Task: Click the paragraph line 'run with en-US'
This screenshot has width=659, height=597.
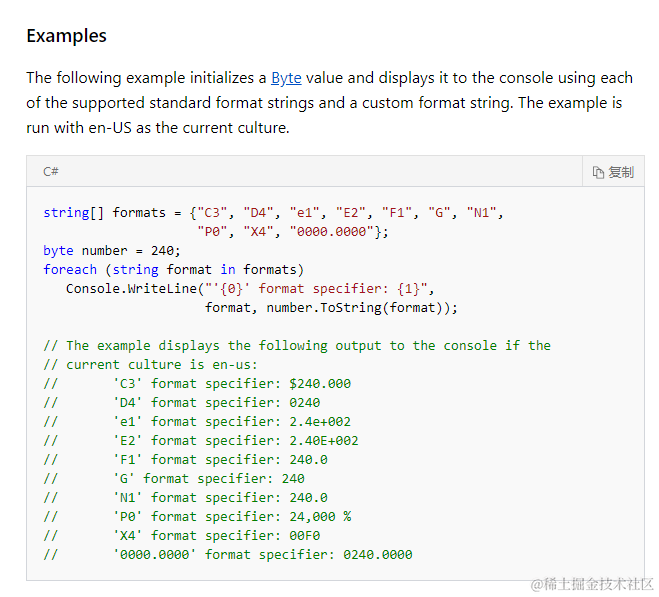Action: point(158,128)
